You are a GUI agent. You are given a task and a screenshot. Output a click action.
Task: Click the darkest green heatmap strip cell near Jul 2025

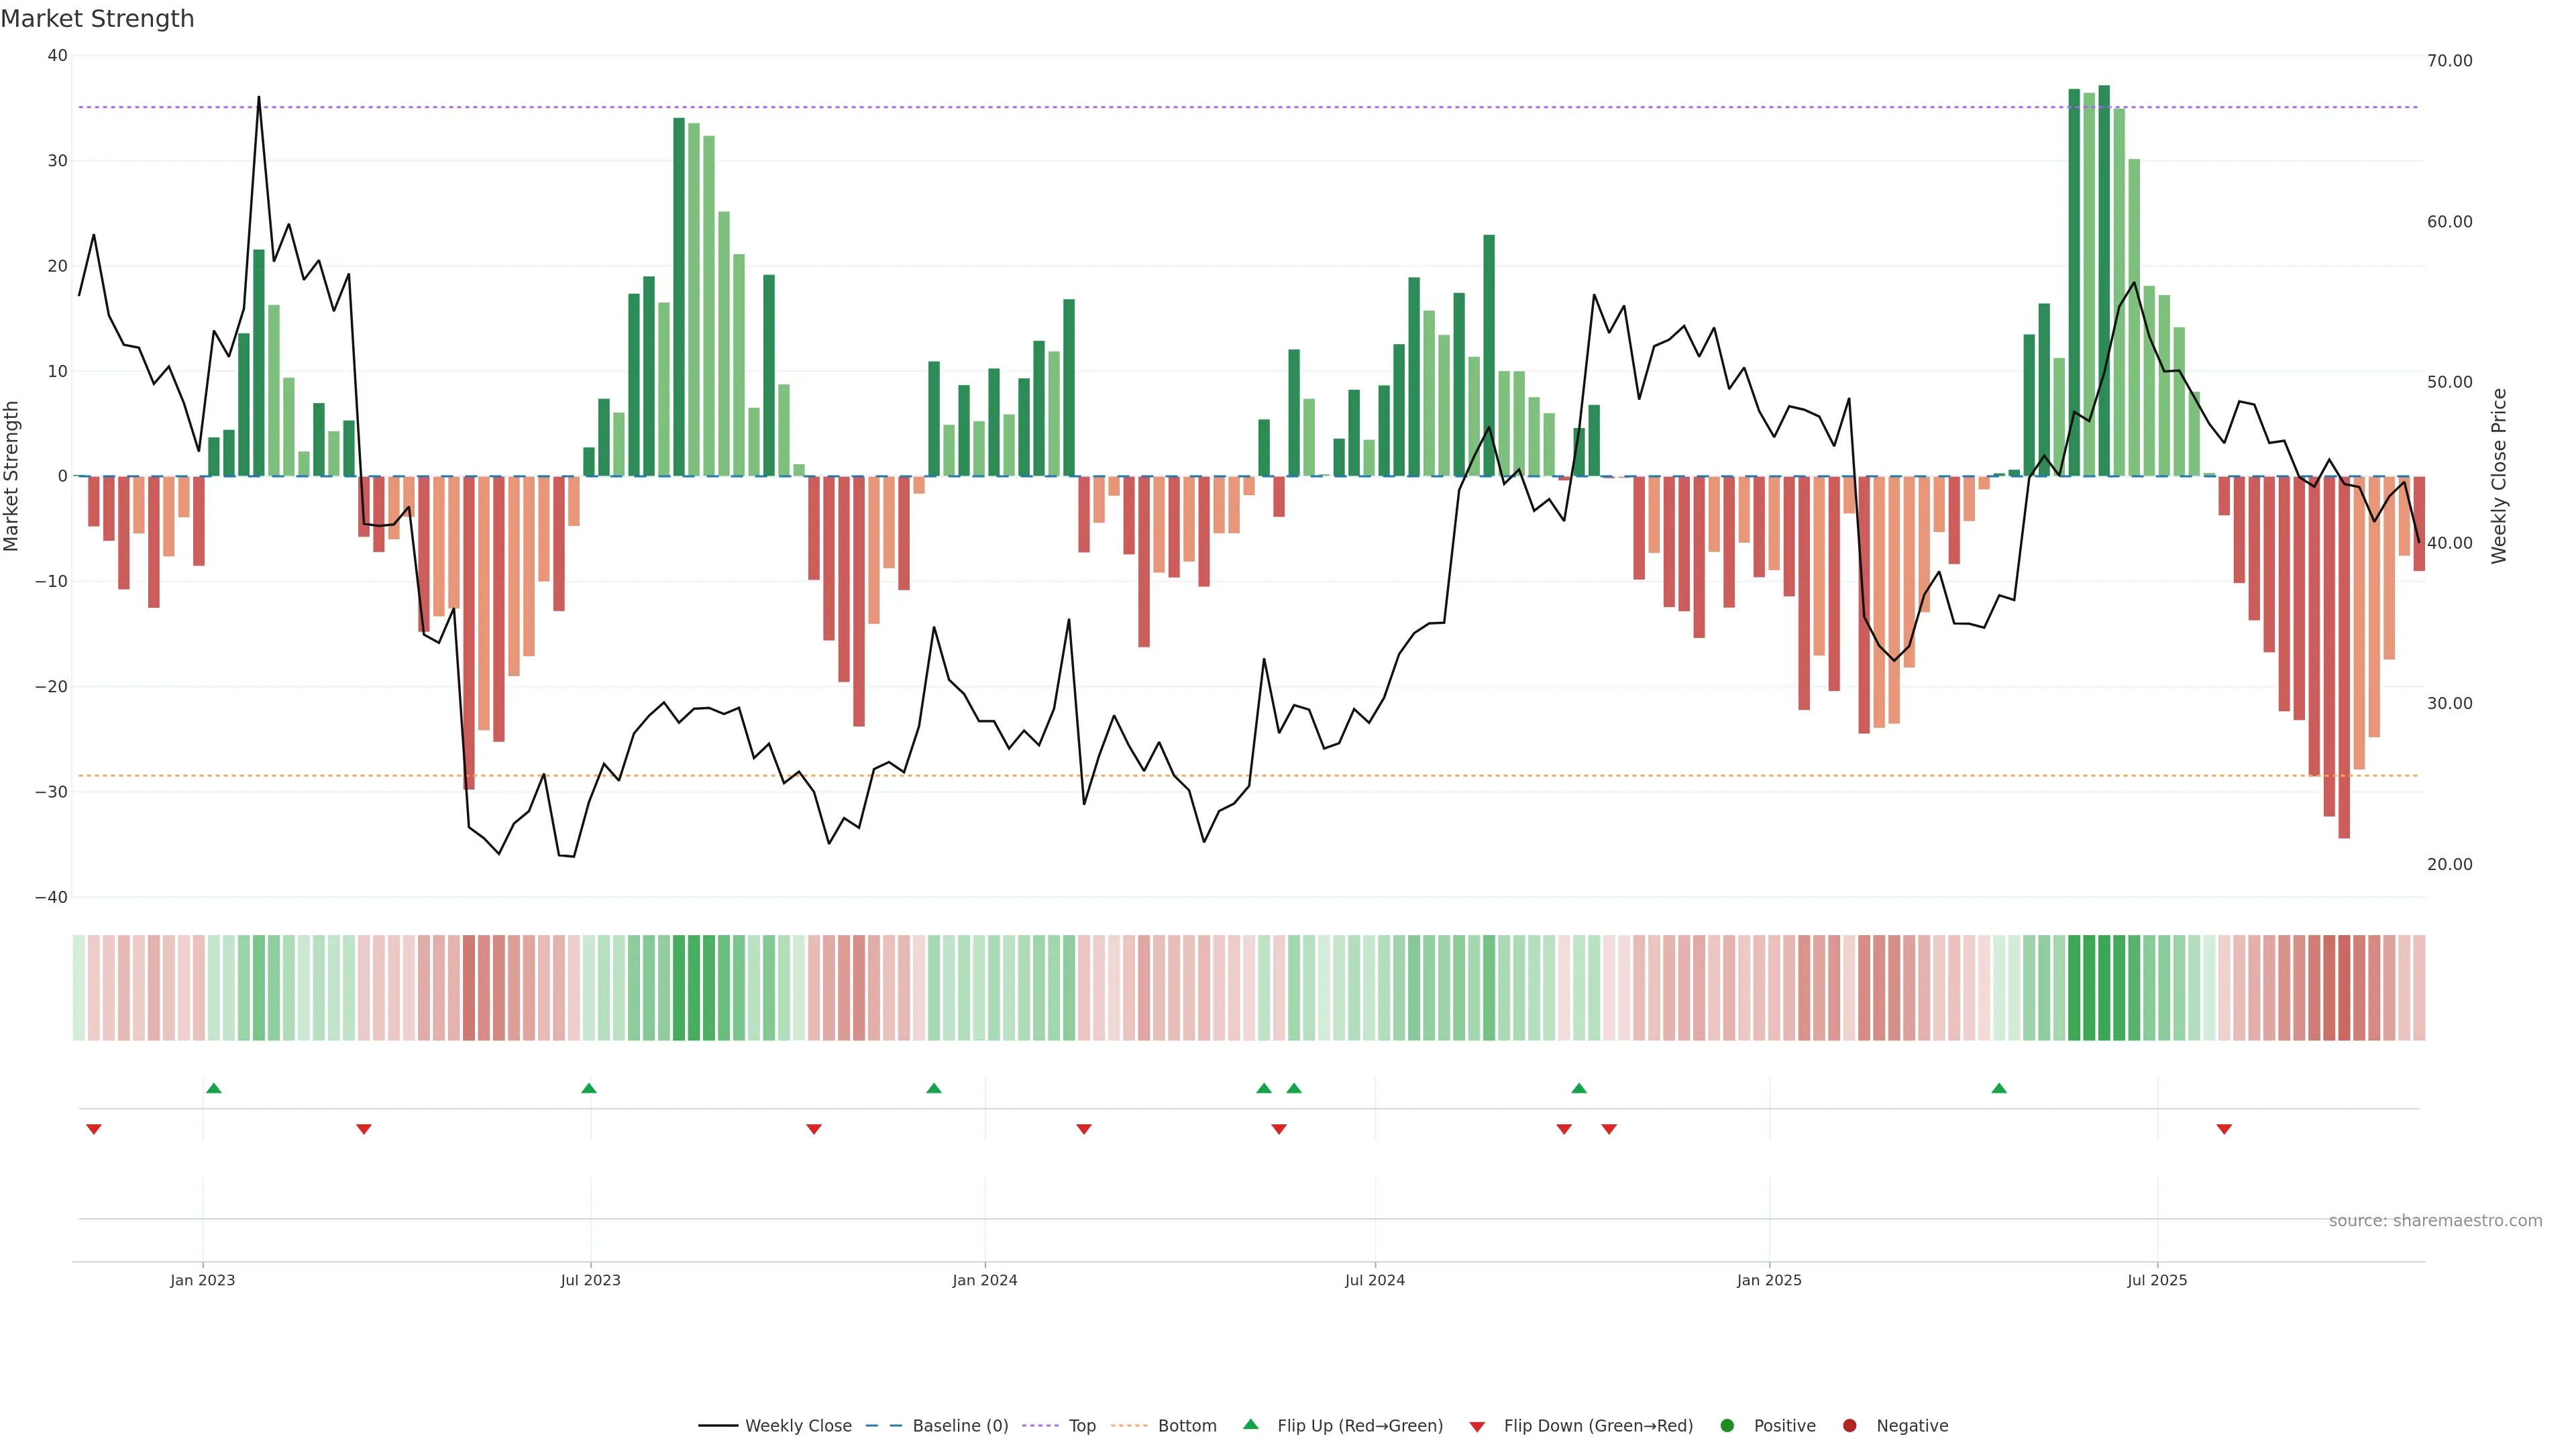[2104, 988]
